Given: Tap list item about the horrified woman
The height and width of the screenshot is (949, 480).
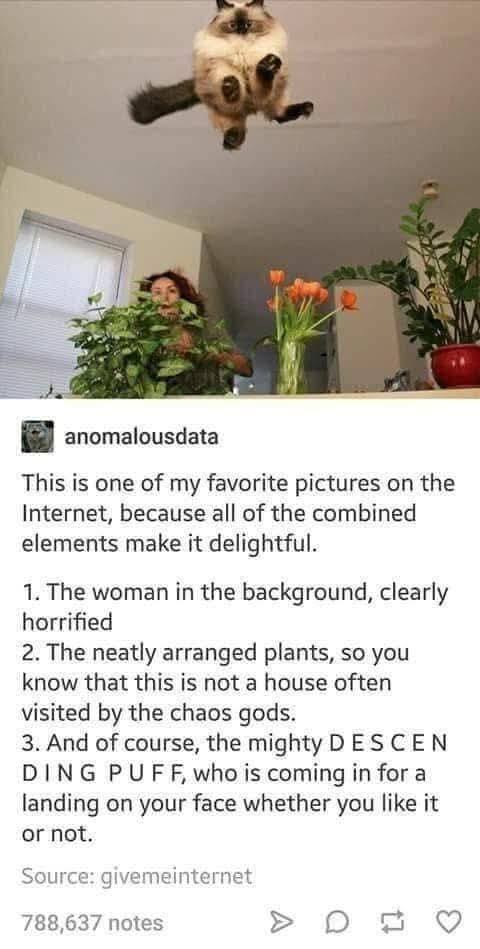Looking at the screenshot, I should click(235, 607).
